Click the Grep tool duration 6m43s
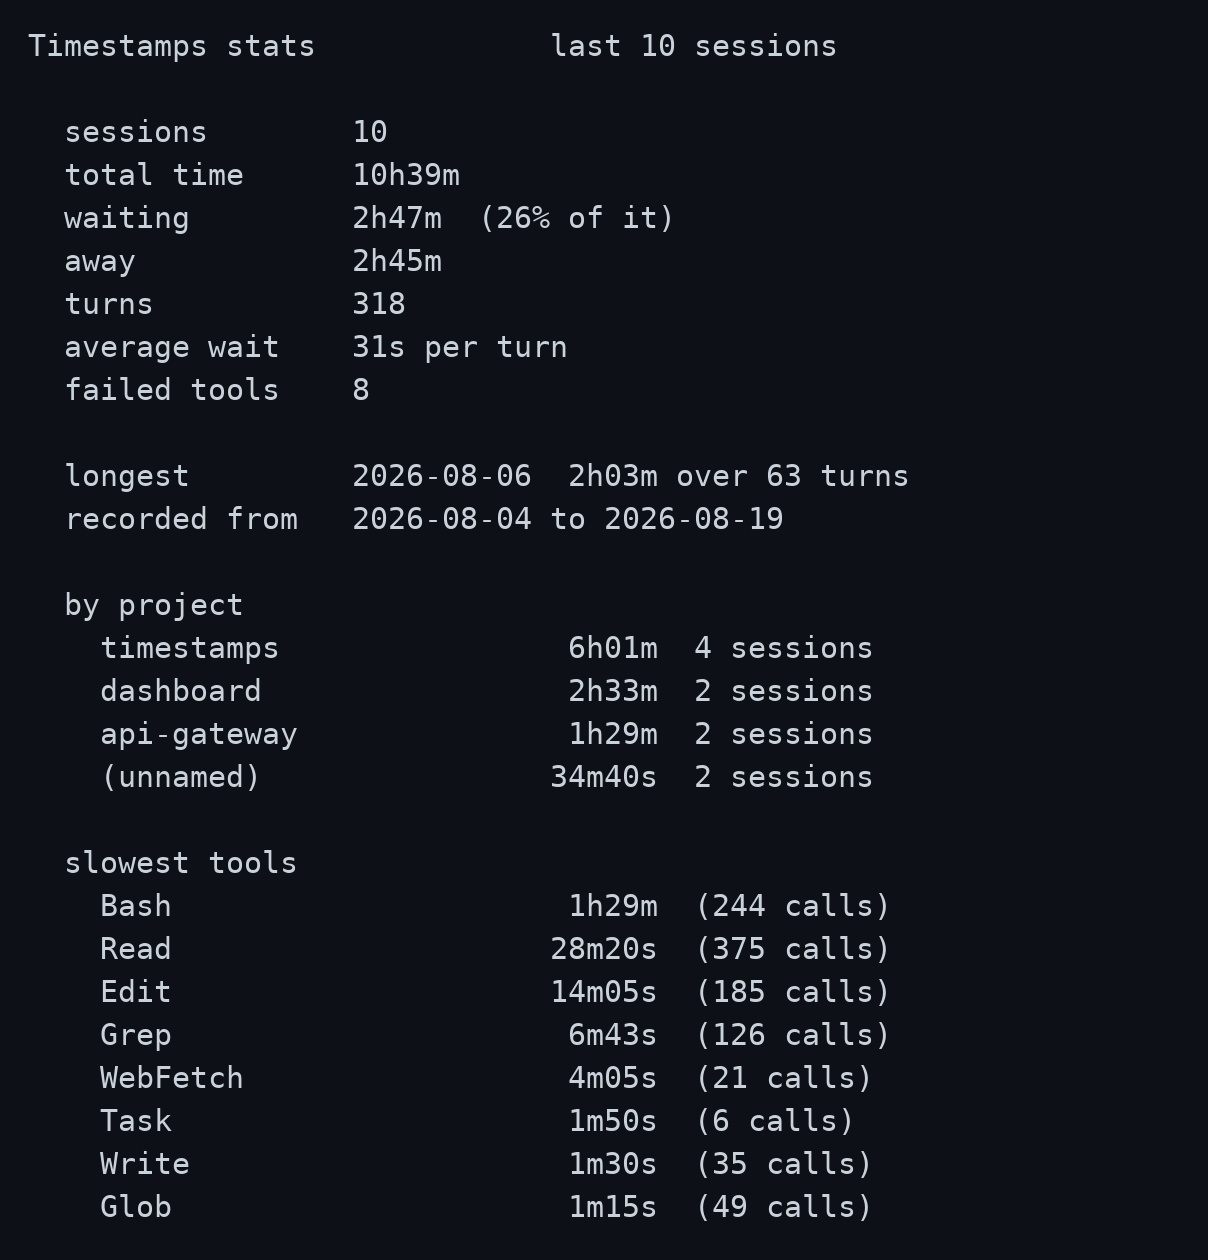Screen dimensions: 1208x1260 tap(613, 1036)
